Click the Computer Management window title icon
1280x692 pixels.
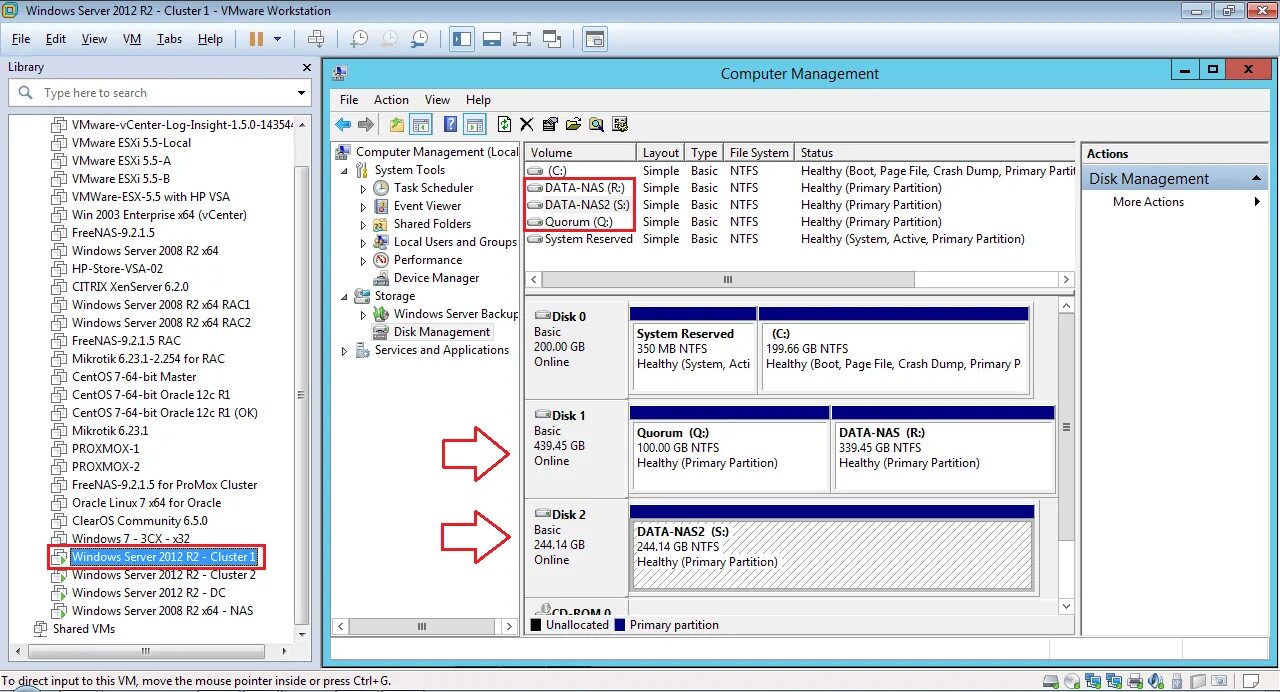339,73
